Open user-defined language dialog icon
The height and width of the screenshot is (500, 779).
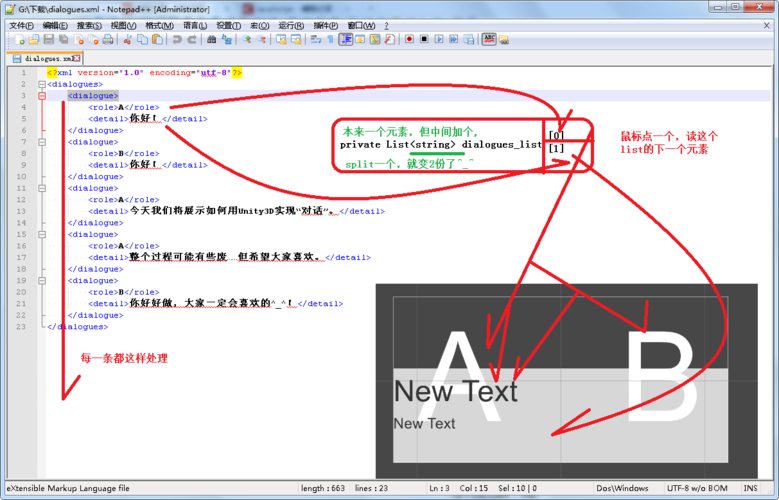[360, 39]
